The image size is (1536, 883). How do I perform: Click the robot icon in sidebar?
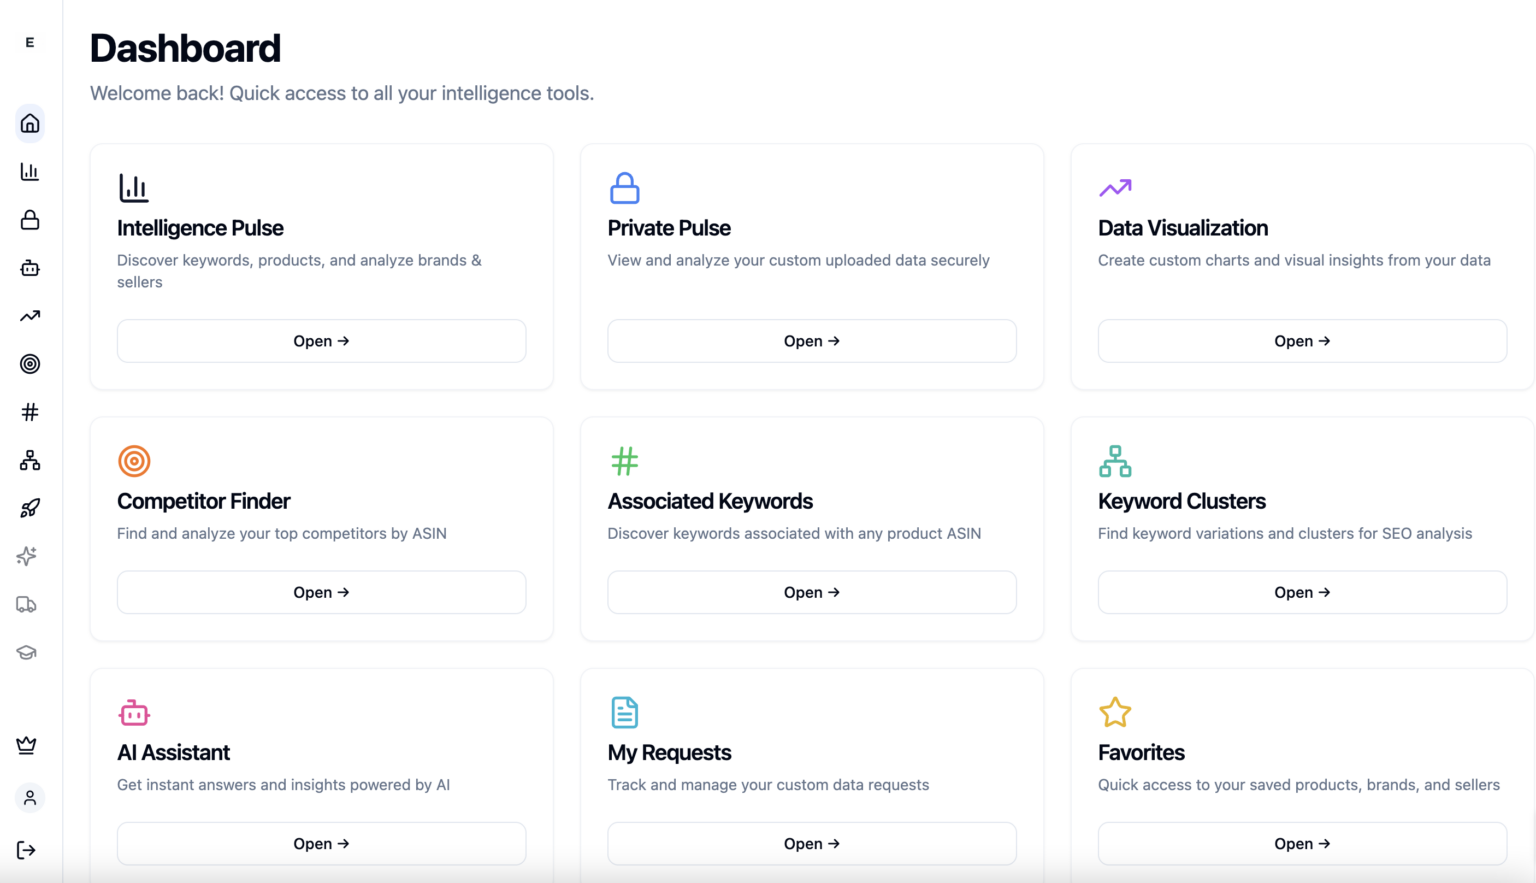(x=30, y=268)
